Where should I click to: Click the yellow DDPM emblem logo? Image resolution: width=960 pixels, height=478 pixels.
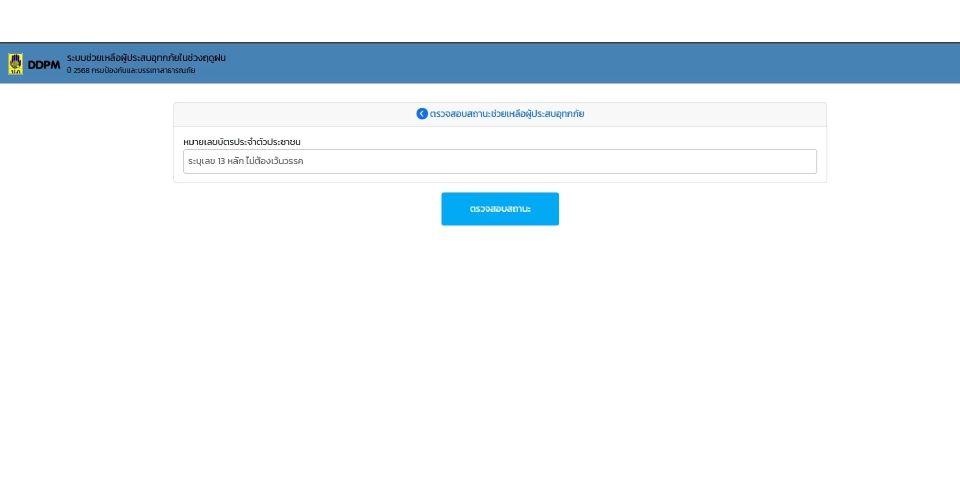(x=15, y=64)
